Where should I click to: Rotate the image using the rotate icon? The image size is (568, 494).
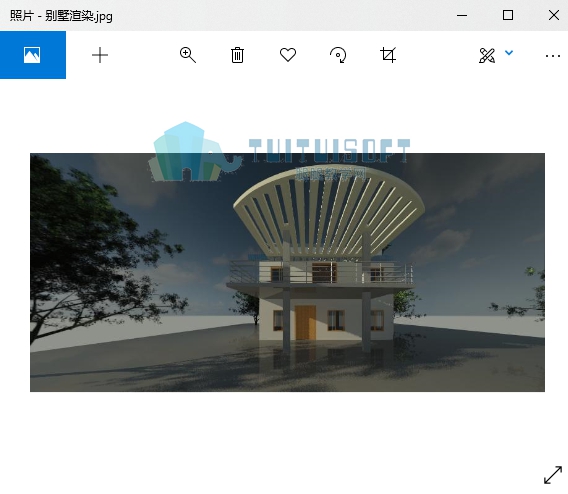(338, 55)
